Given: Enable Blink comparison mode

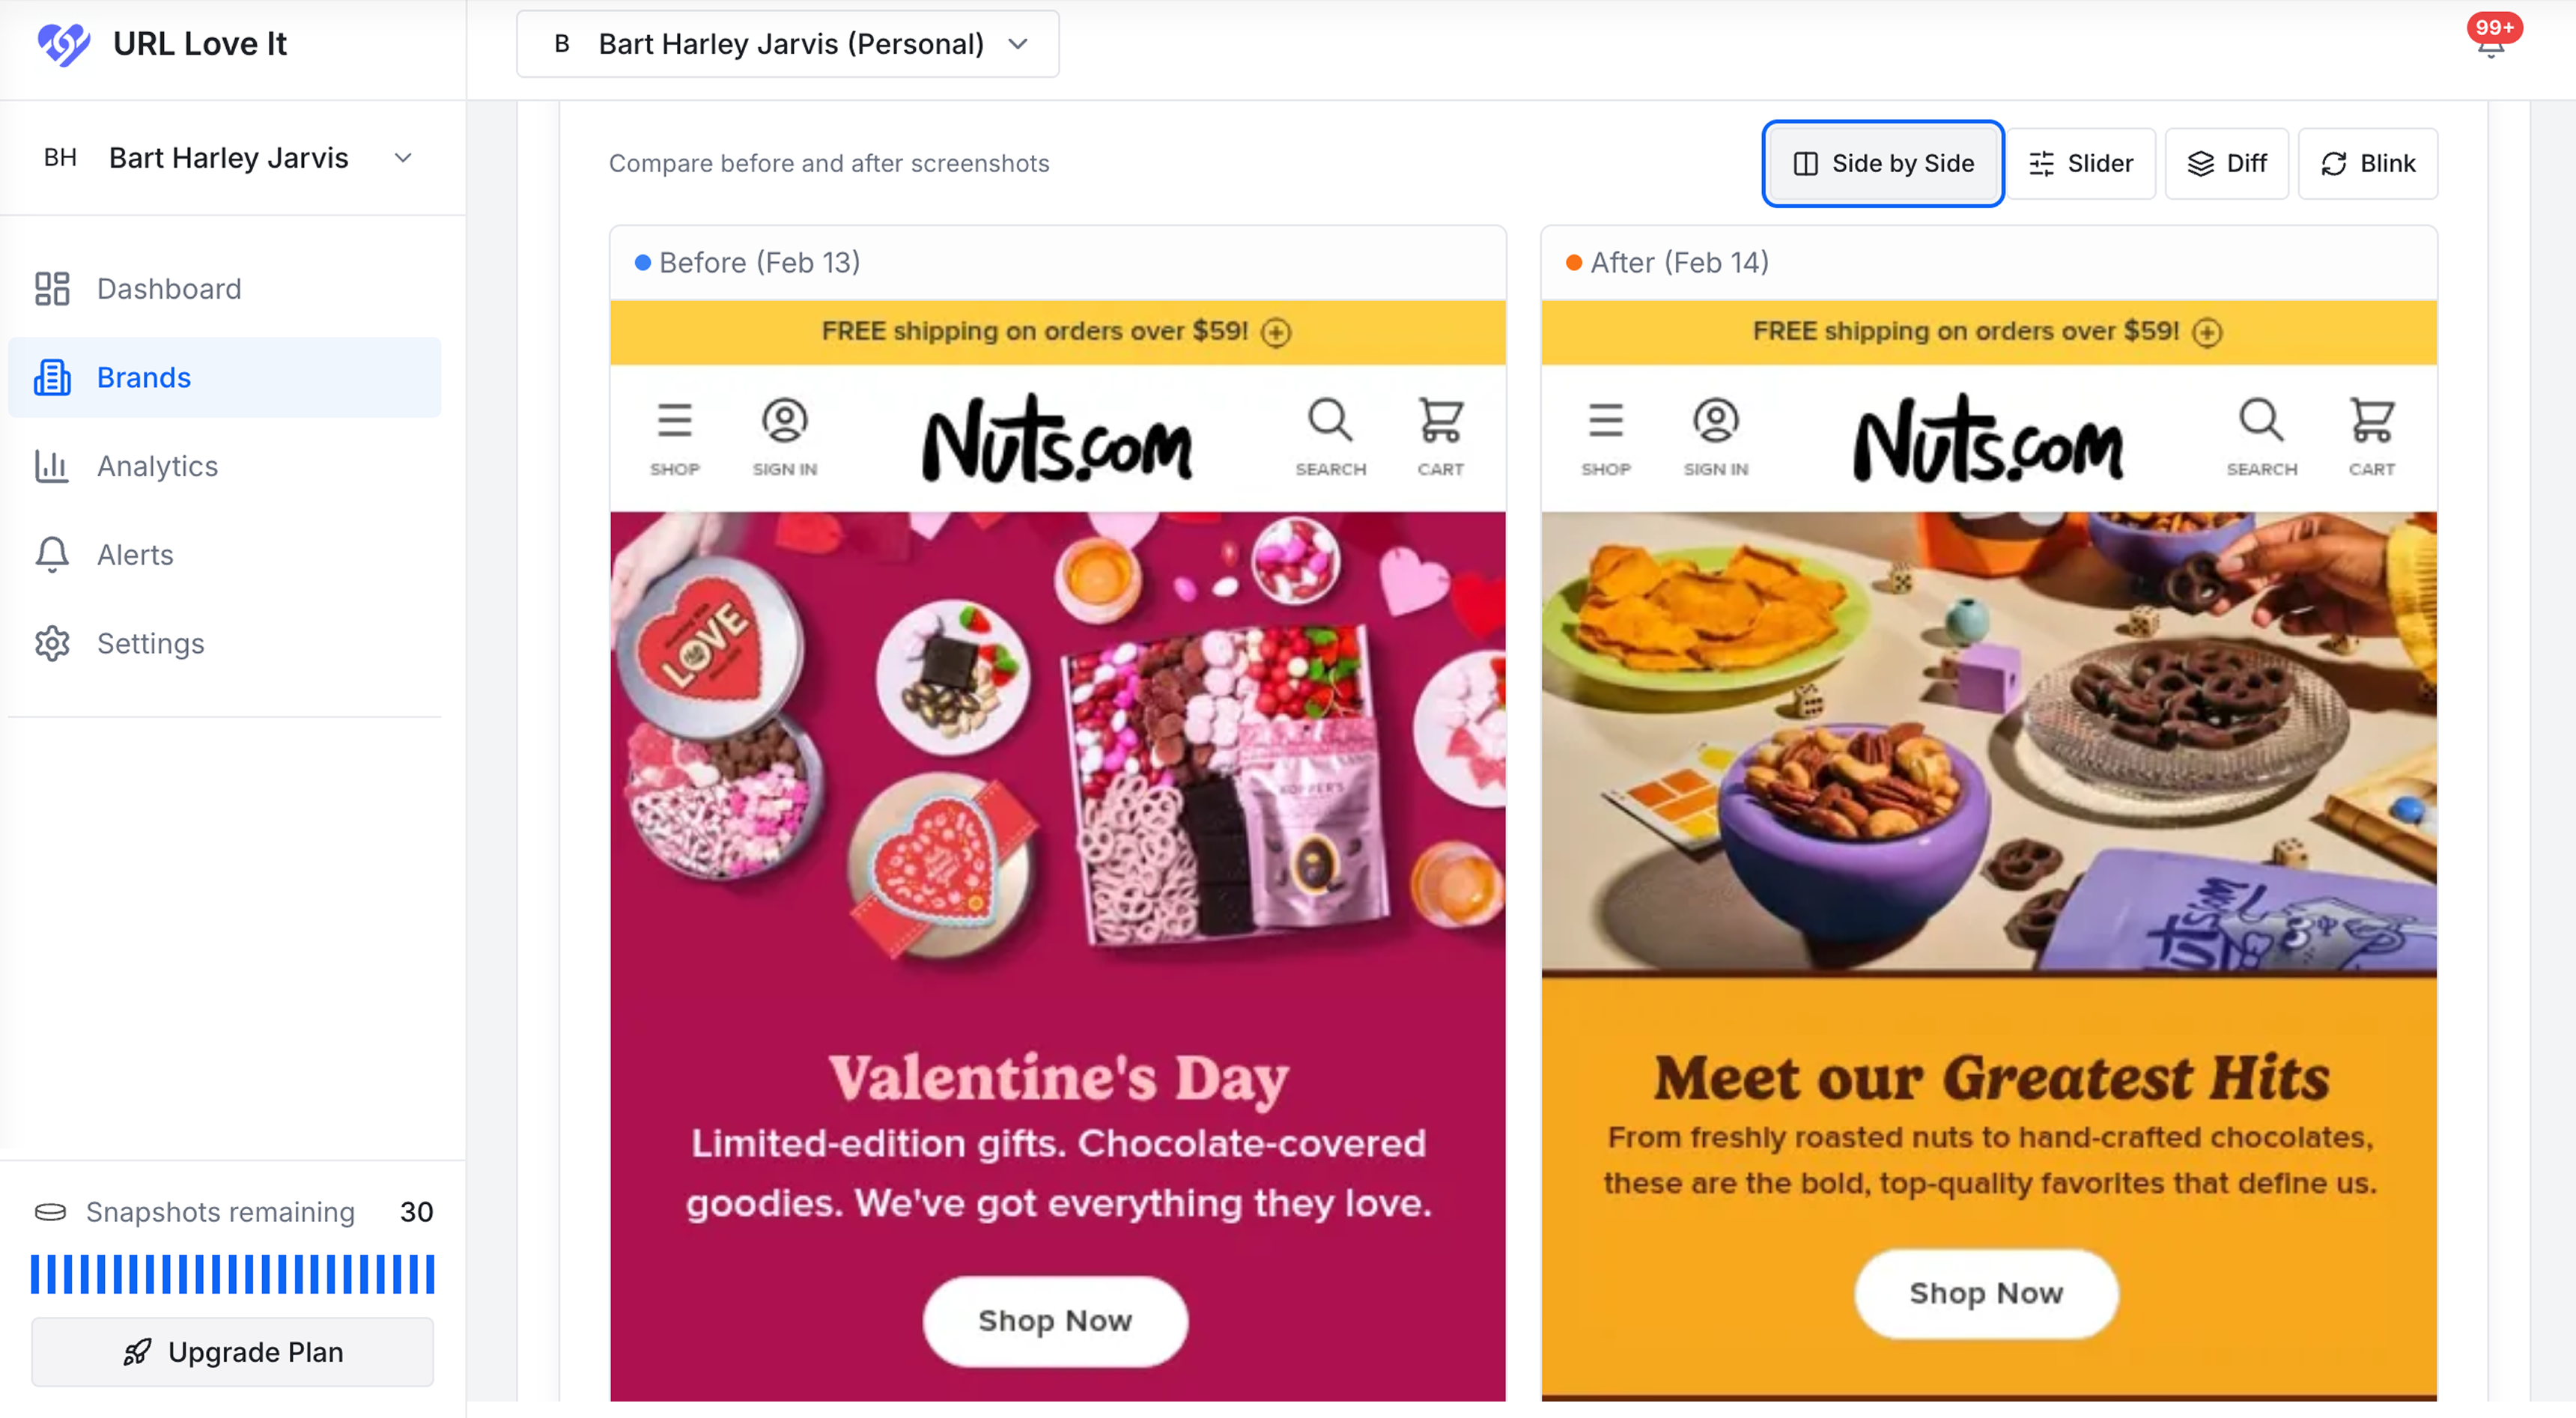Looking at the screenshot, I should point(2367,163).
